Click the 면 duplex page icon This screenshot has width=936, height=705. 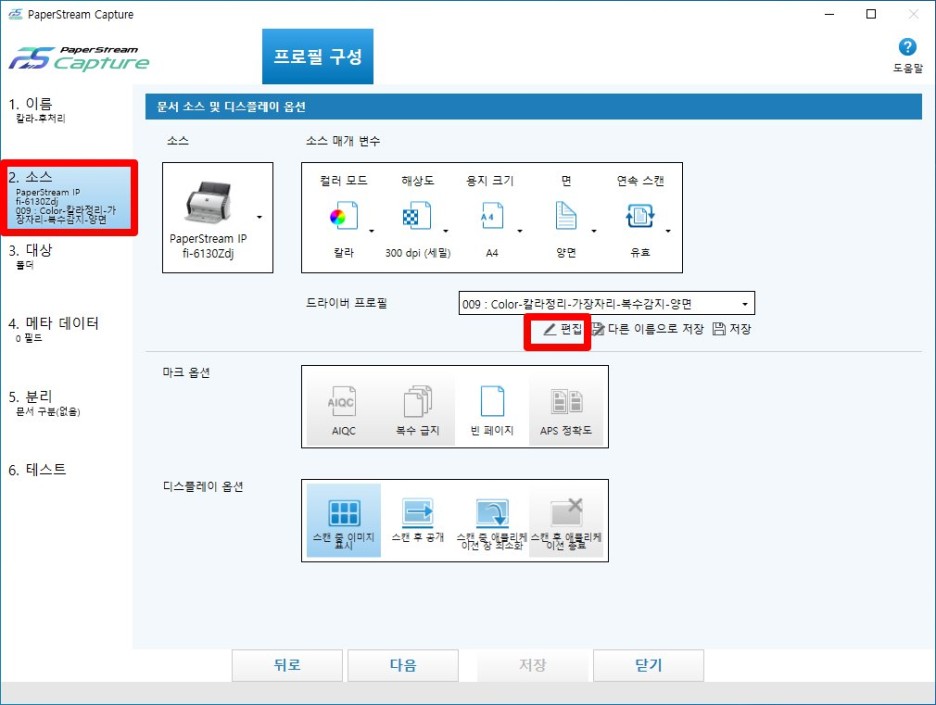click(x=566, y=215)
